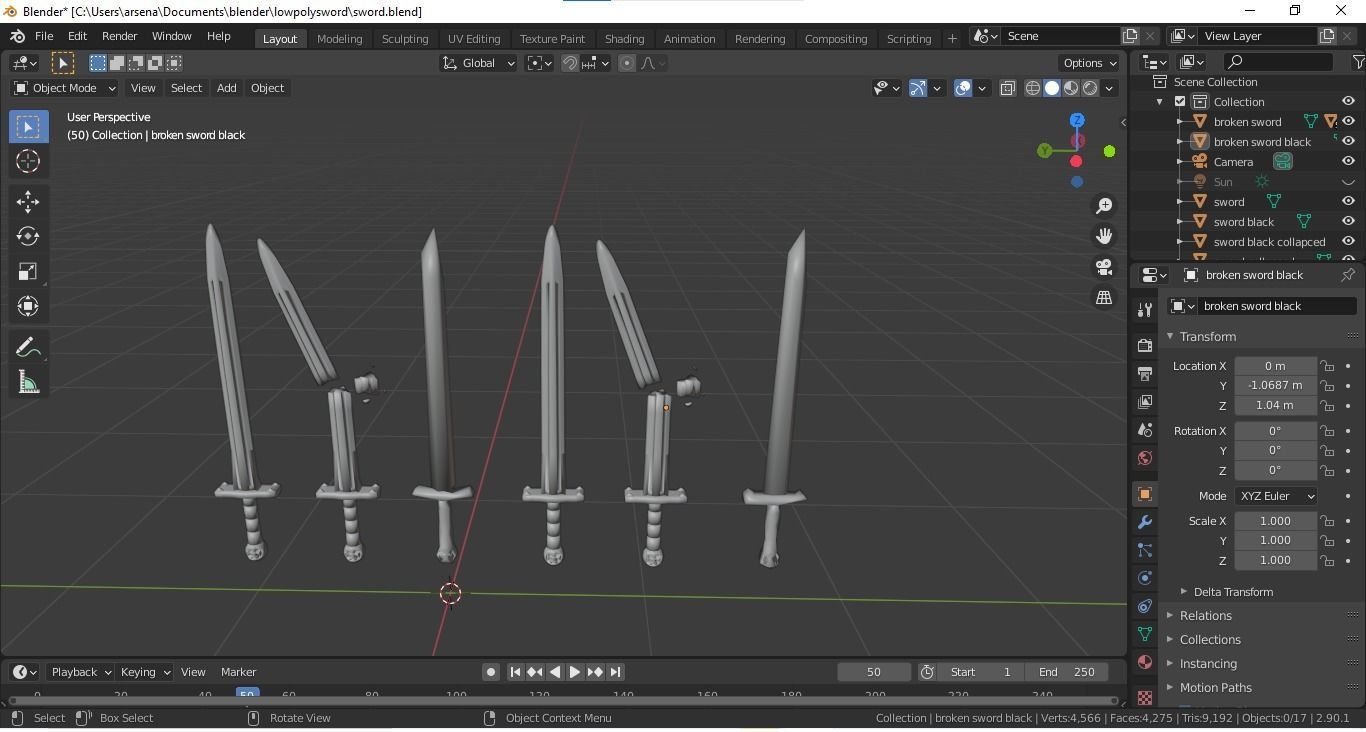Click the viewport zoom magnifier icon
1366x732 pixels.
[1104, 205]
